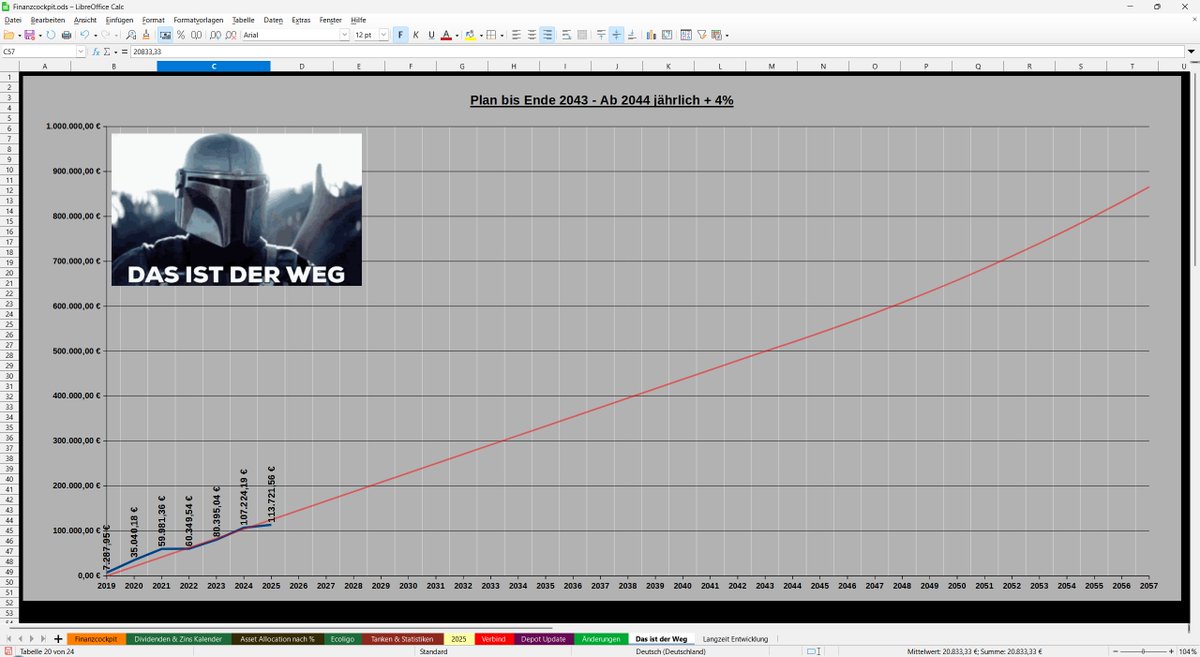Screen dimensions: 1200x657
Task: Add a decimal place
Action: [215, 35]
